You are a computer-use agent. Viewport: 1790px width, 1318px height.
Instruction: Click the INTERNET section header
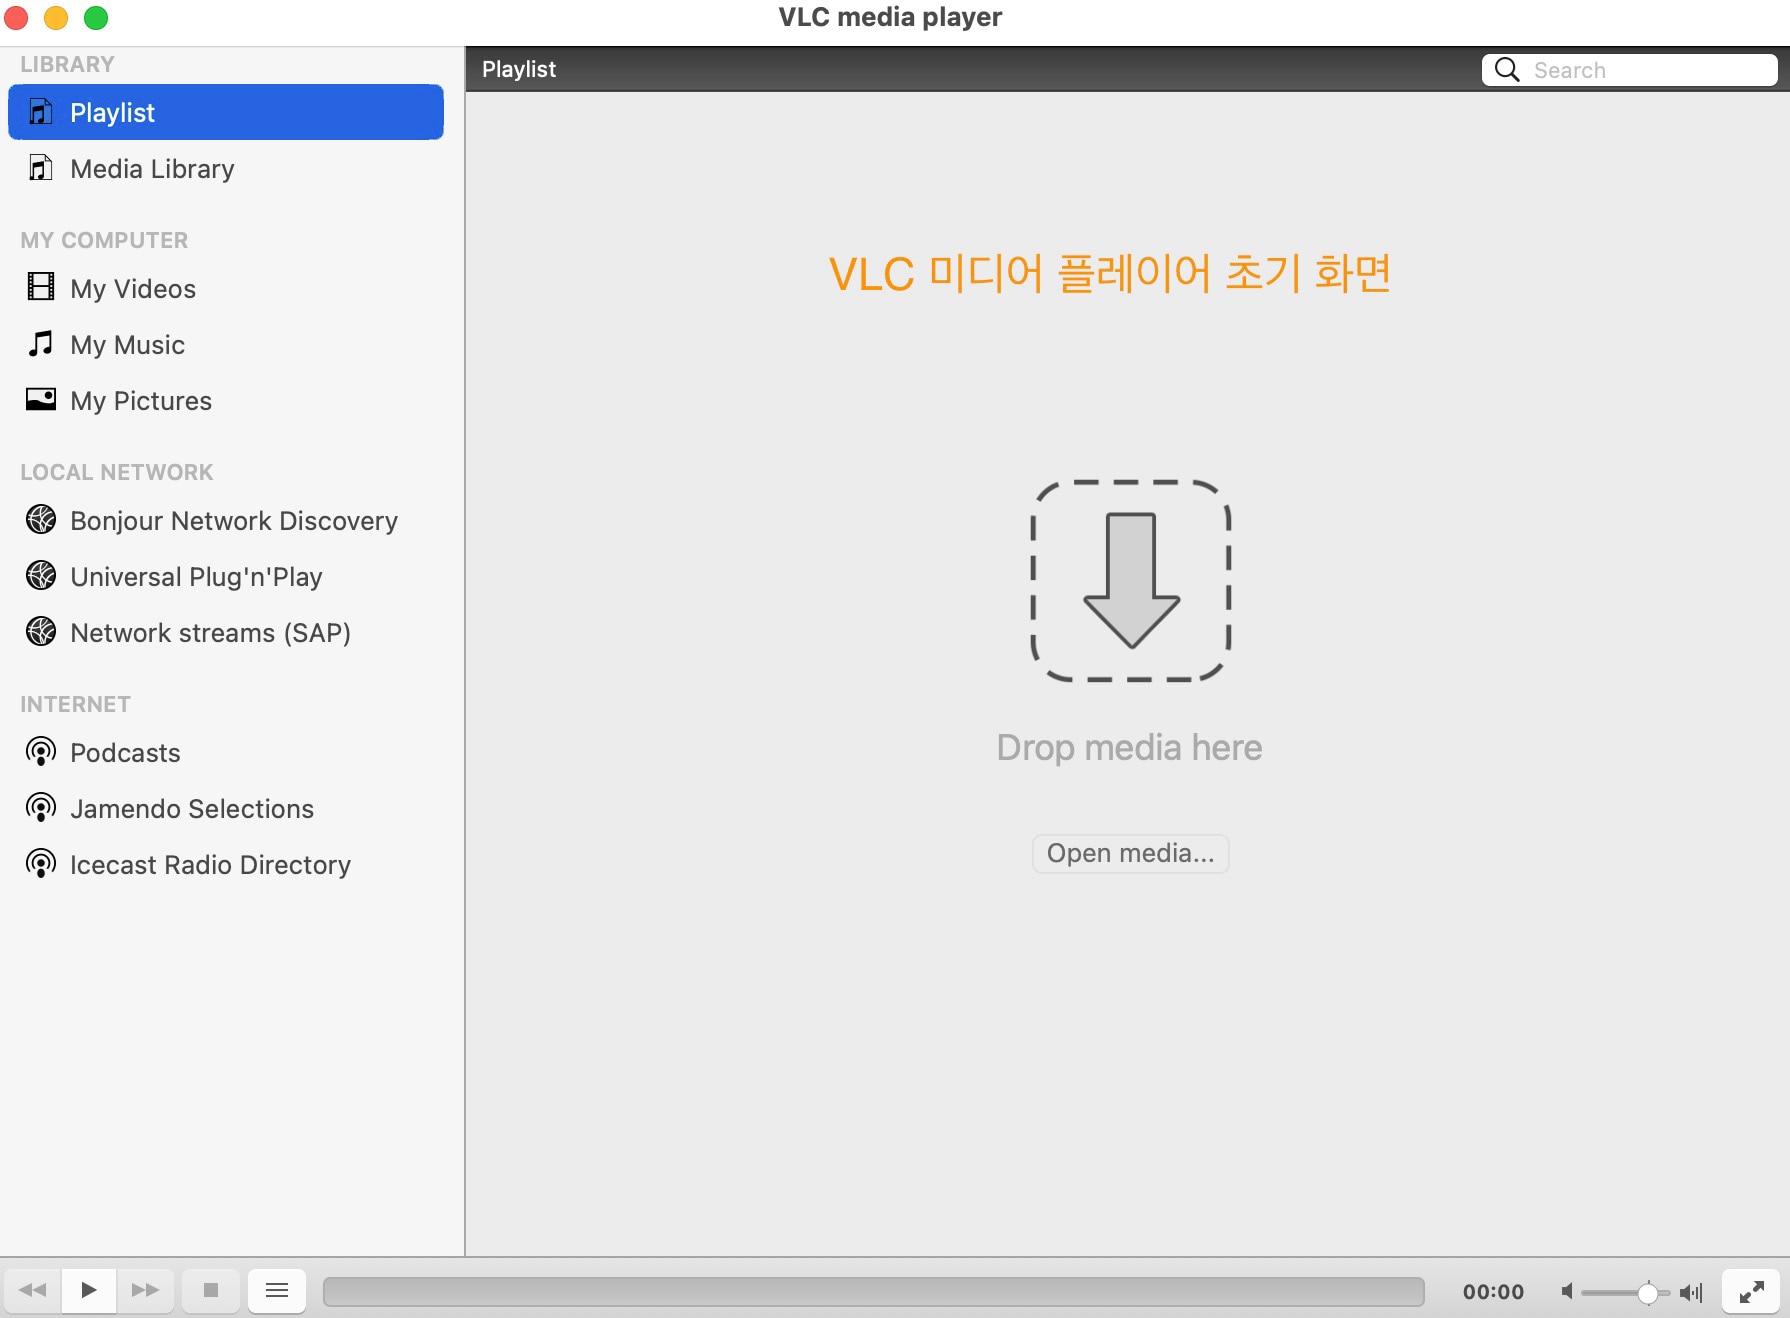(x=75, y=704)
